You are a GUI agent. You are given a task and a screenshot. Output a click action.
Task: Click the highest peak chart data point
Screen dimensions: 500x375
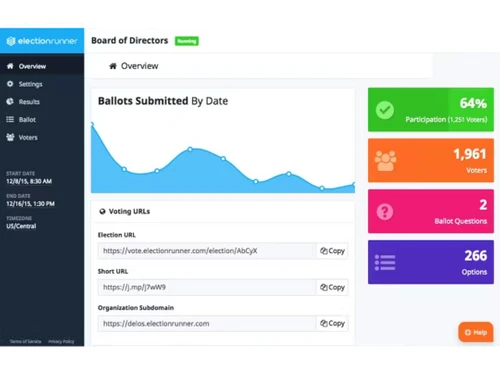(x=92, y=124)
